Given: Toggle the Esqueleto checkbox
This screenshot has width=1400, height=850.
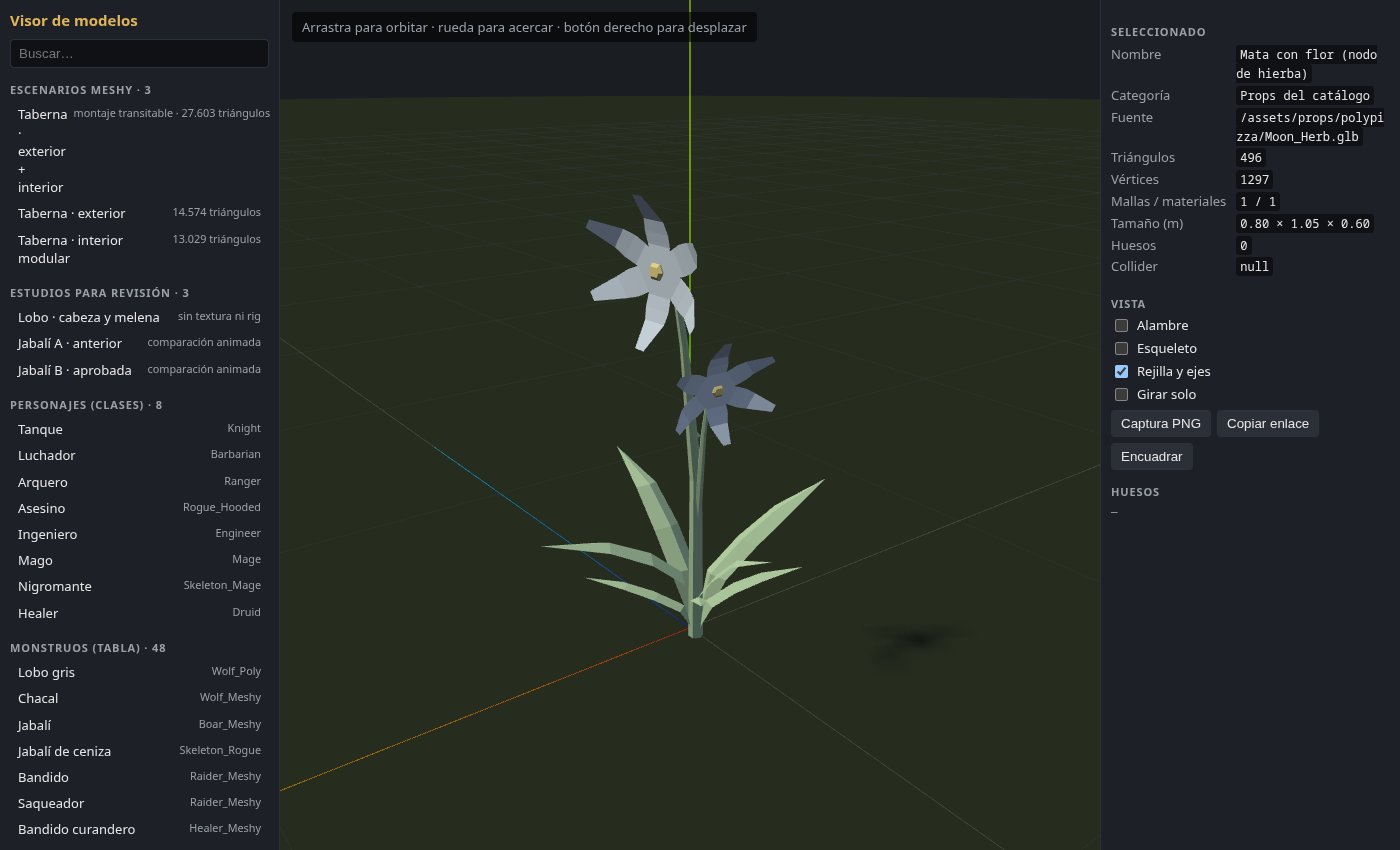Looking at the screenshot, I should 1121,348.
